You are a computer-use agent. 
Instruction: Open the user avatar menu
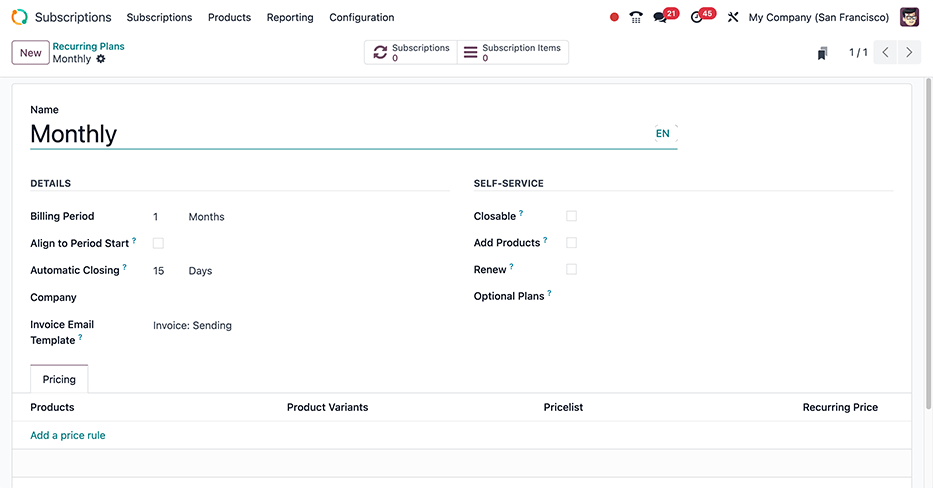[x=909, y=17]
